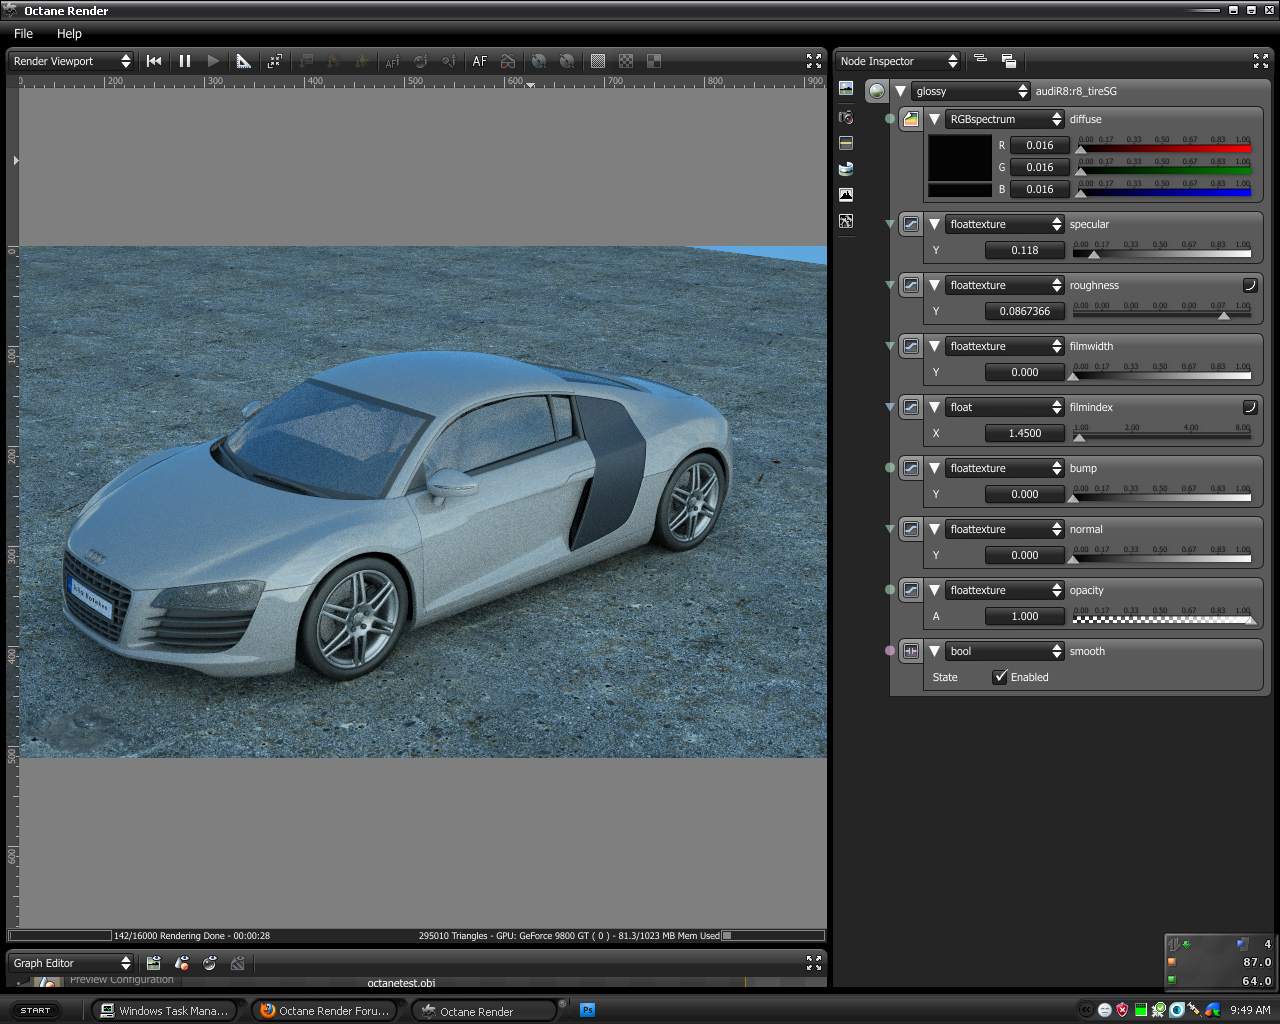Open the Help menu
The height and width of the screenshot is (1024, 1280).
(x=69, y=33)
